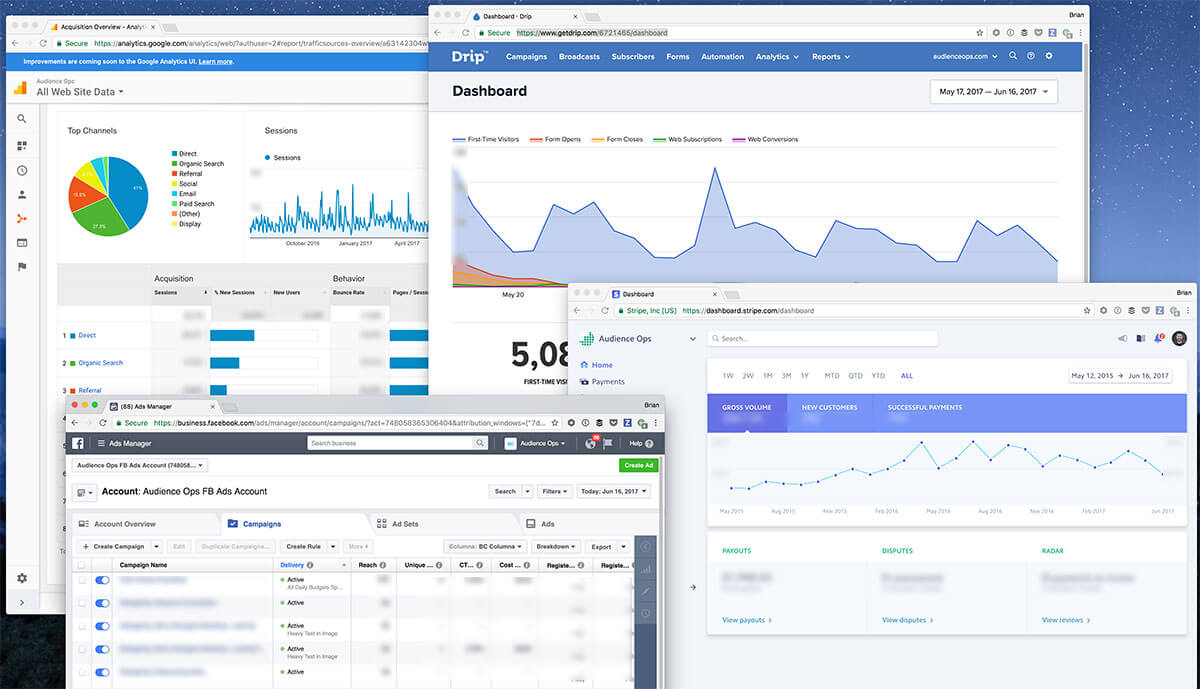Toggle fifth campaign switch in Ads Manager
Image resolution: width=1200 pixels, height=689 pixels.
(x=102, y=672)
